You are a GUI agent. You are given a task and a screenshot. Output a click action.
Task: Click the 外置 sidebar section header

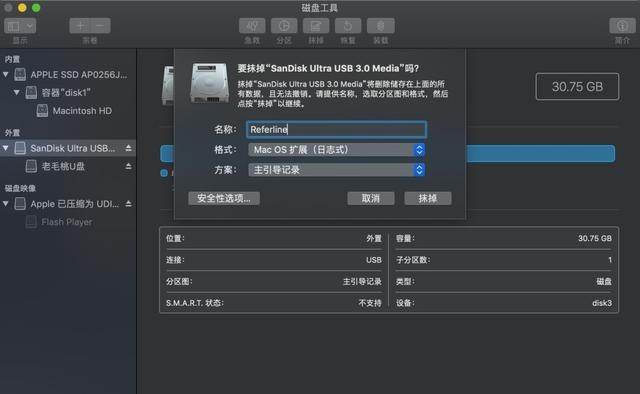point(12,133)
